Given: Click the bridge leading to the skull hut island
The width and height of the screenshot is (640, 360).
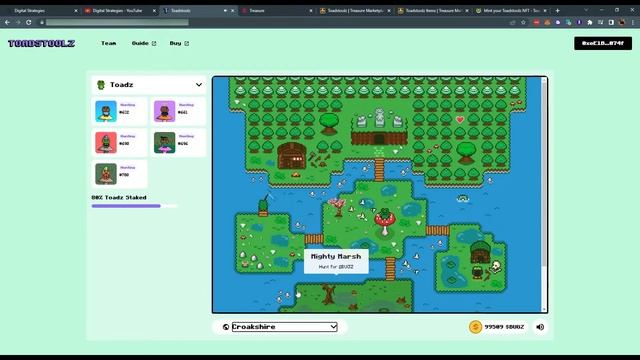Looking at the screenshot, I should (438, 231).
